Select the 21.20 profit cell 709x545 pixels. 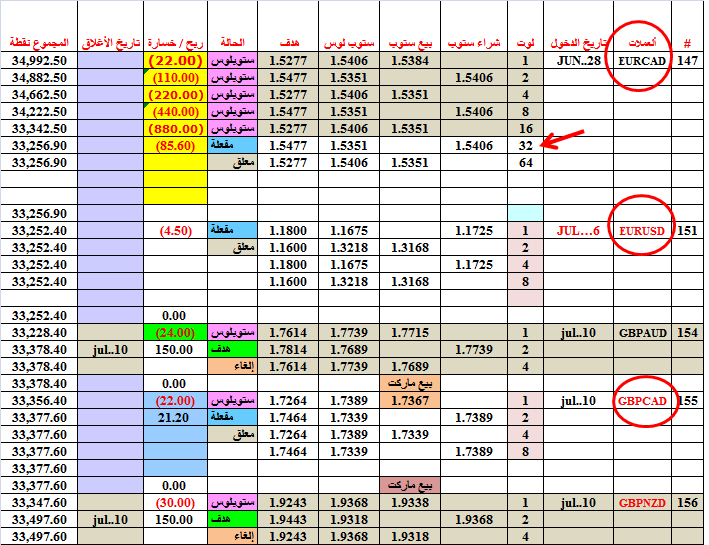[x=175, y=417]
